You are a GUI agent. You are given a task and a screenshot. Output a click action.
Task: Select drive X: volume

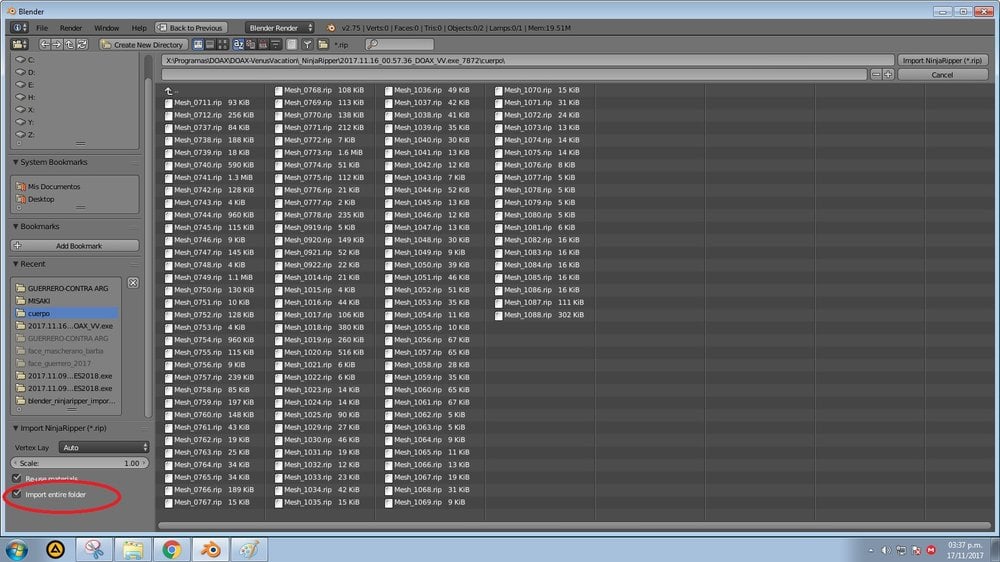click(x=26, y=110)
